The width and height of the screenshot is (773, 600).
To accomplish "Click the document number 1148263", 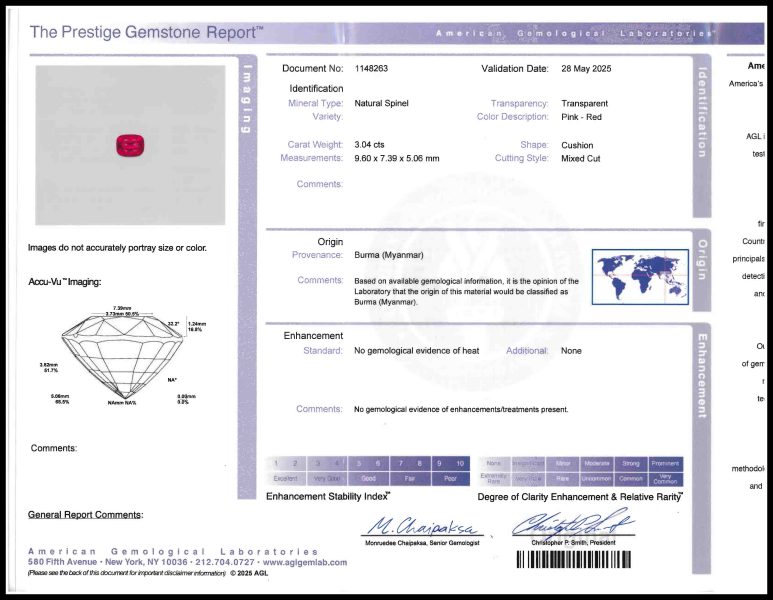I will point(371,69).
